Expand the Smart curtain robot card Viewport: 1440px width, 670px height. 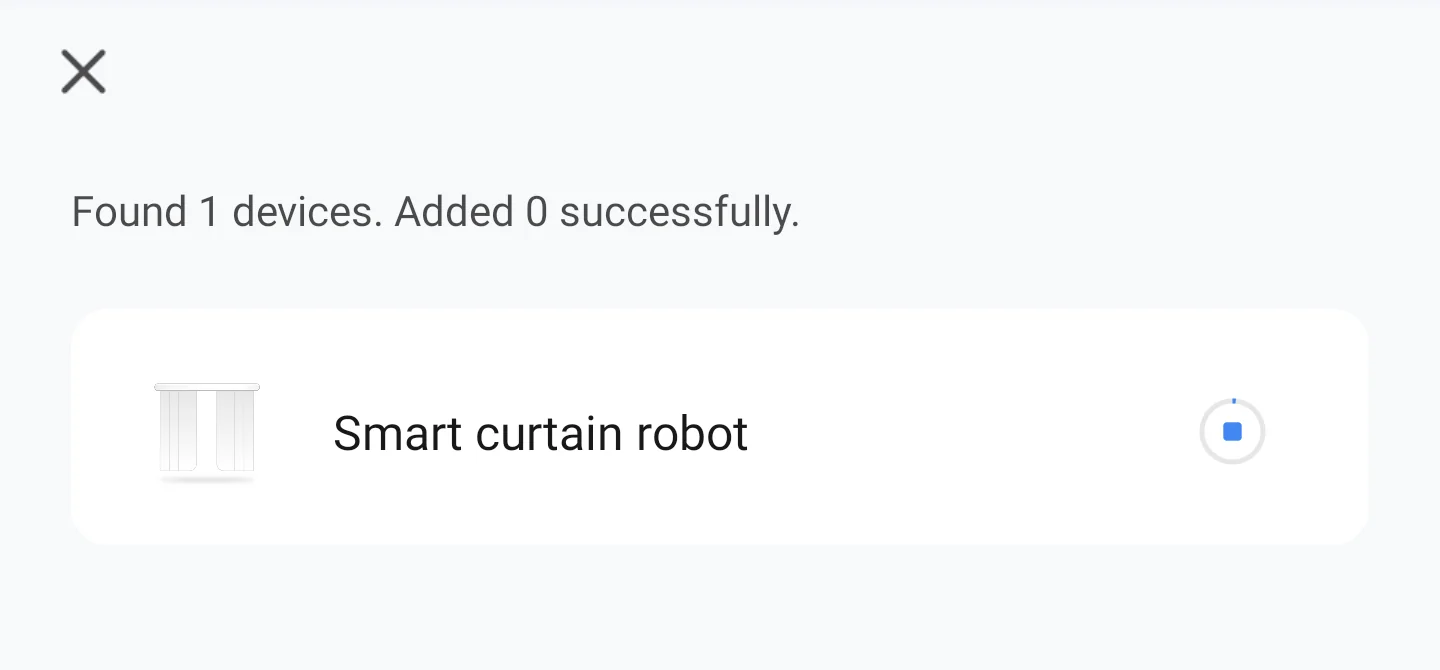pyautogui.click(x=718, y=425)
